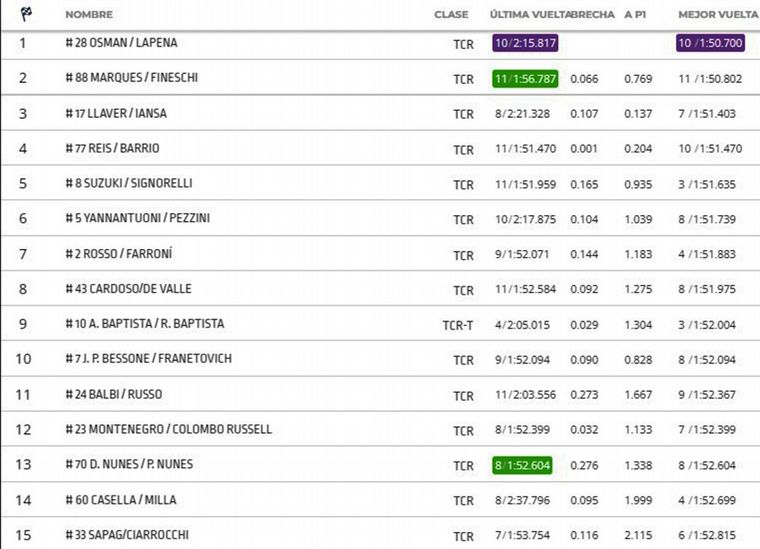Sort by the CLASE column header
The height and width of the screenshot is (549, 760).
(x=451, y=15)
